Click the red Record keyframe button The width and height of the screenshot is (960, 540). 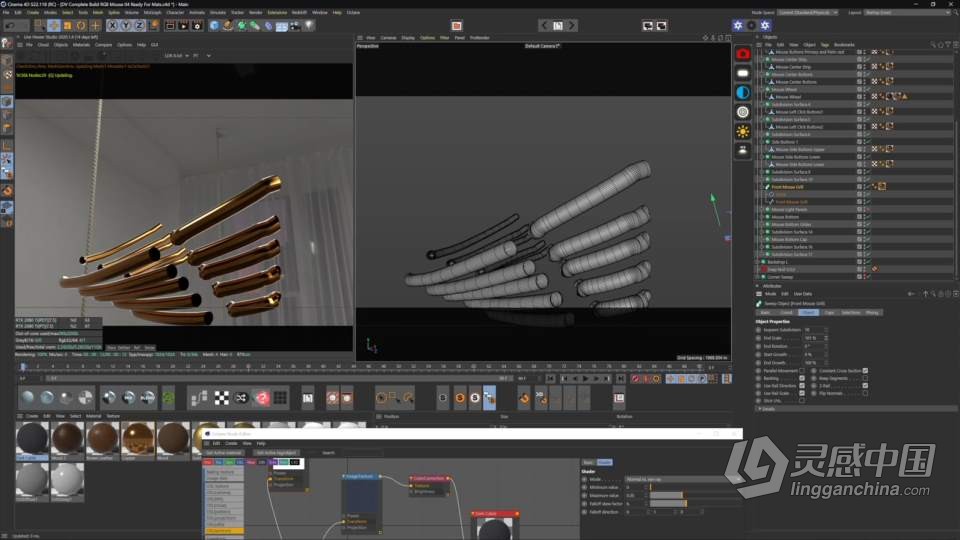click(636, 379)
